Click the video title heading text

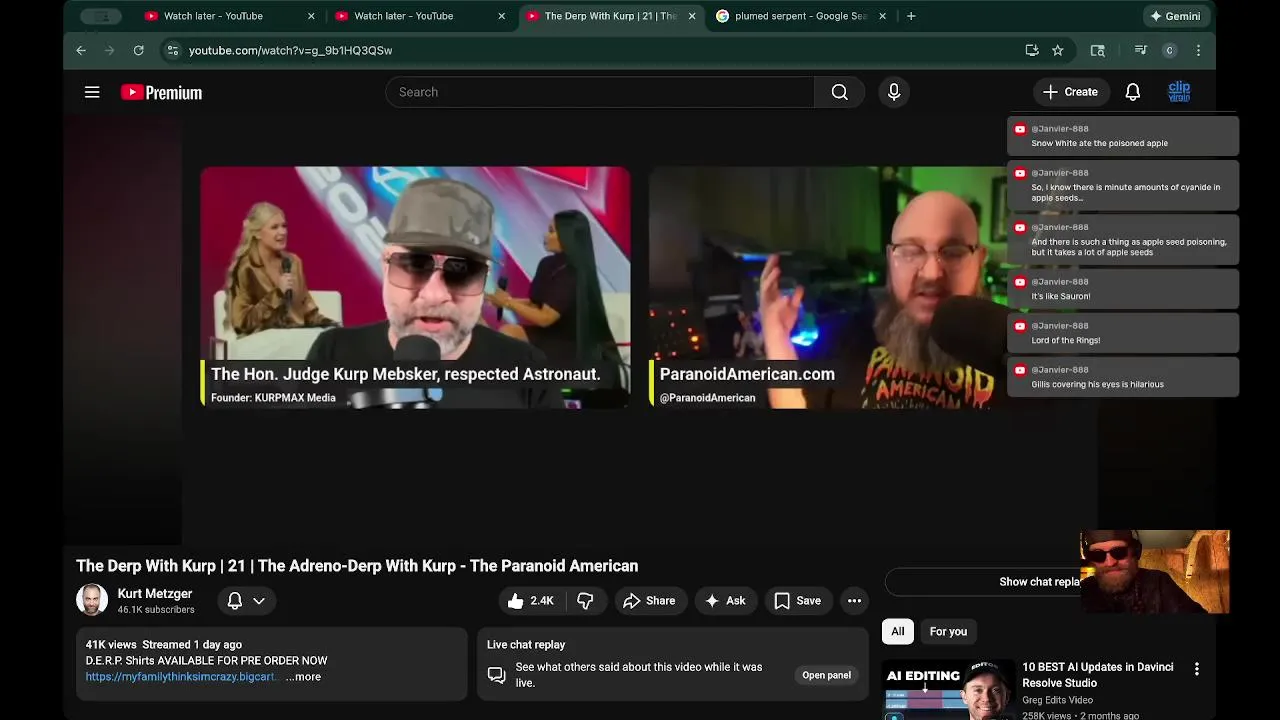pos(357,566)
